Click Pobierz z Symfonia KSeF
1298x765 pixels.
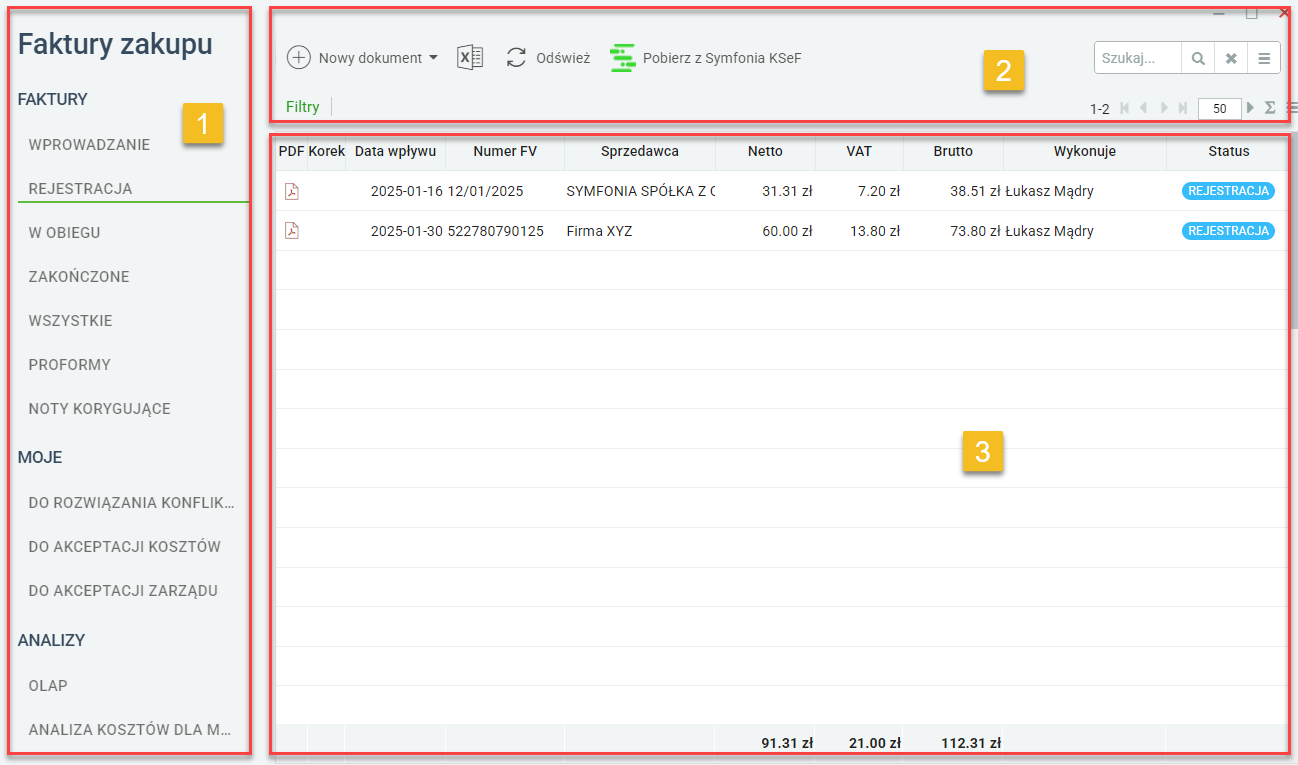(x=706, y=58)
